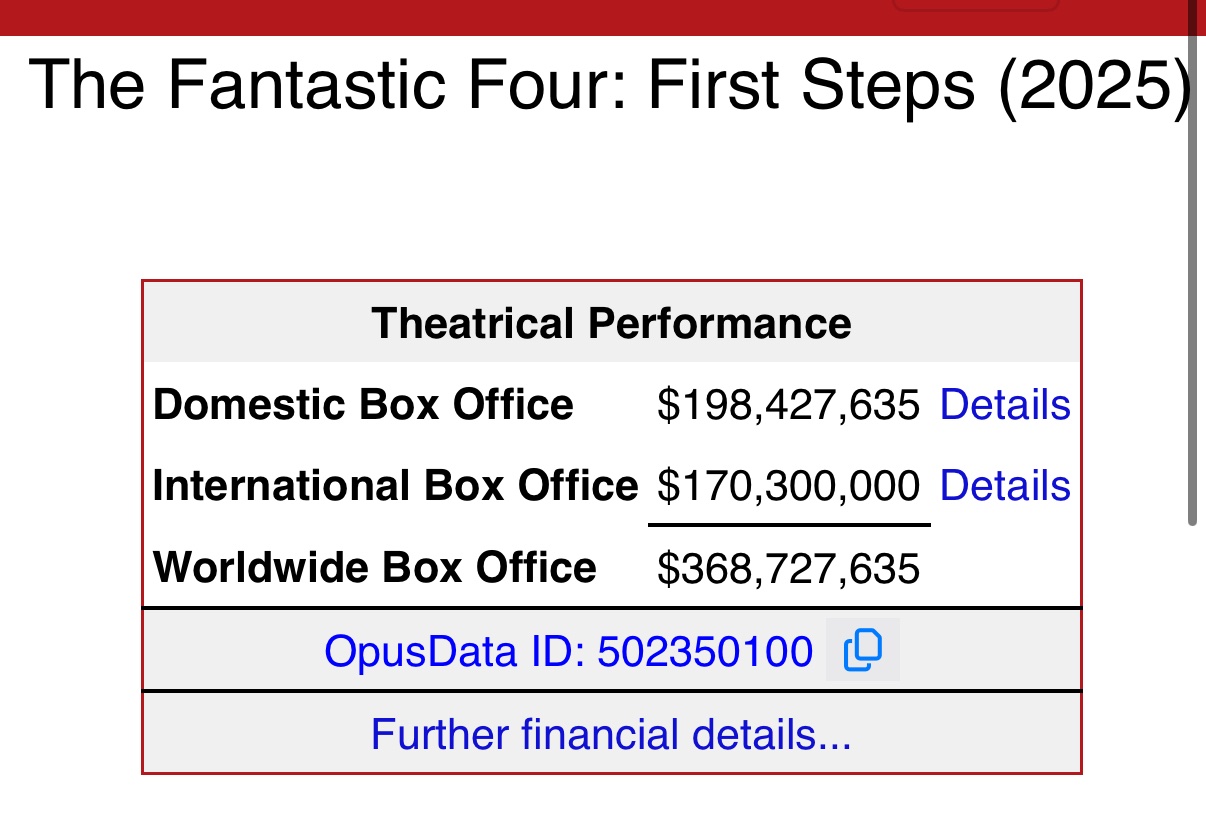The height and width of the screenshot is (832, 1206).
Task: Click the $198,427,635 domestic amount
Action: pos(788,405)
